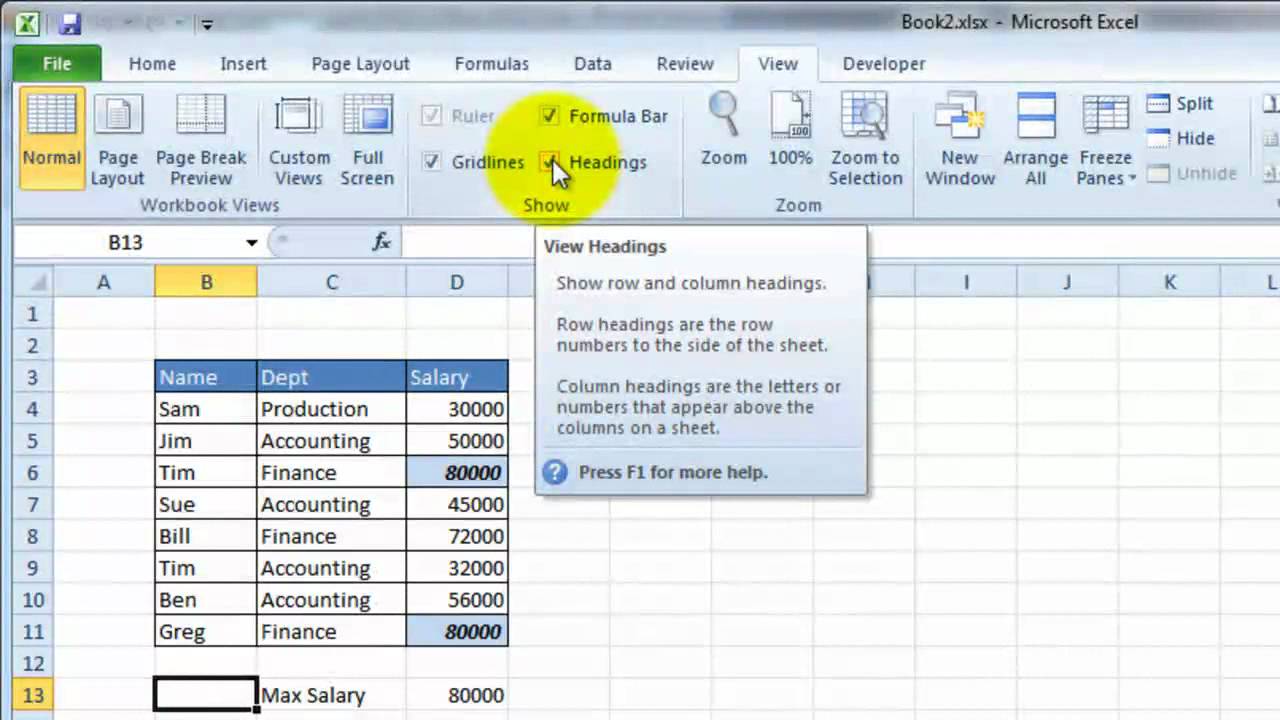Open the Developer tab

tap(884, 63)
